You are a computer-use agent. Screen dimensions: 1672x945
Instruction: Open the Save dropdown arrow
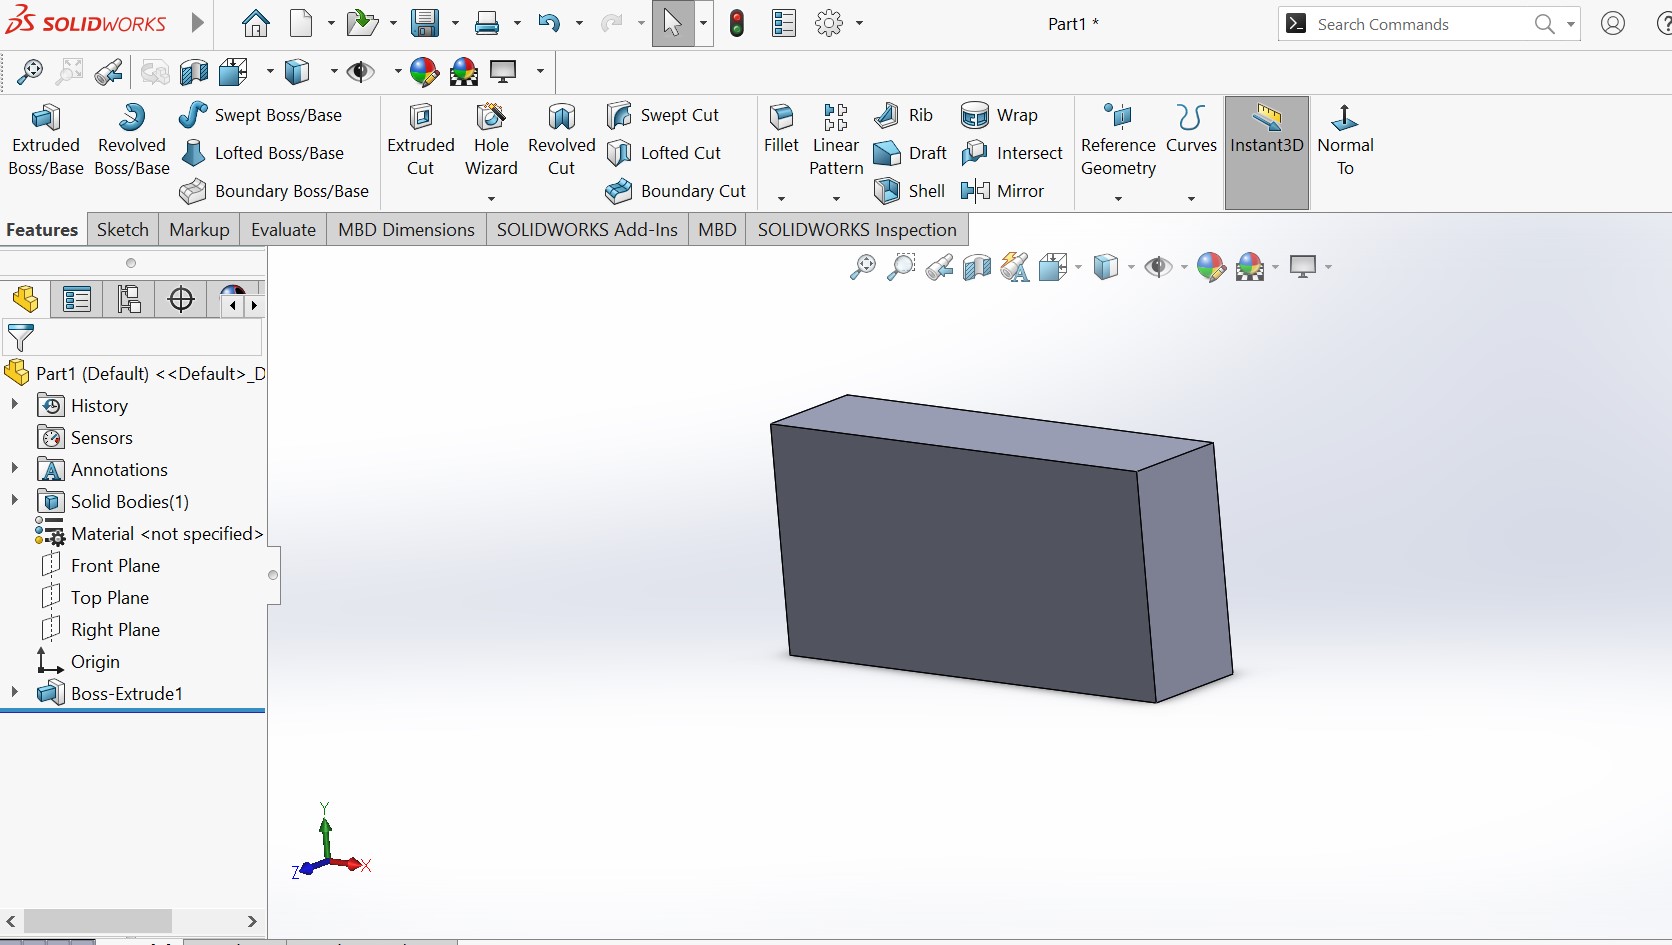(455, 24)
